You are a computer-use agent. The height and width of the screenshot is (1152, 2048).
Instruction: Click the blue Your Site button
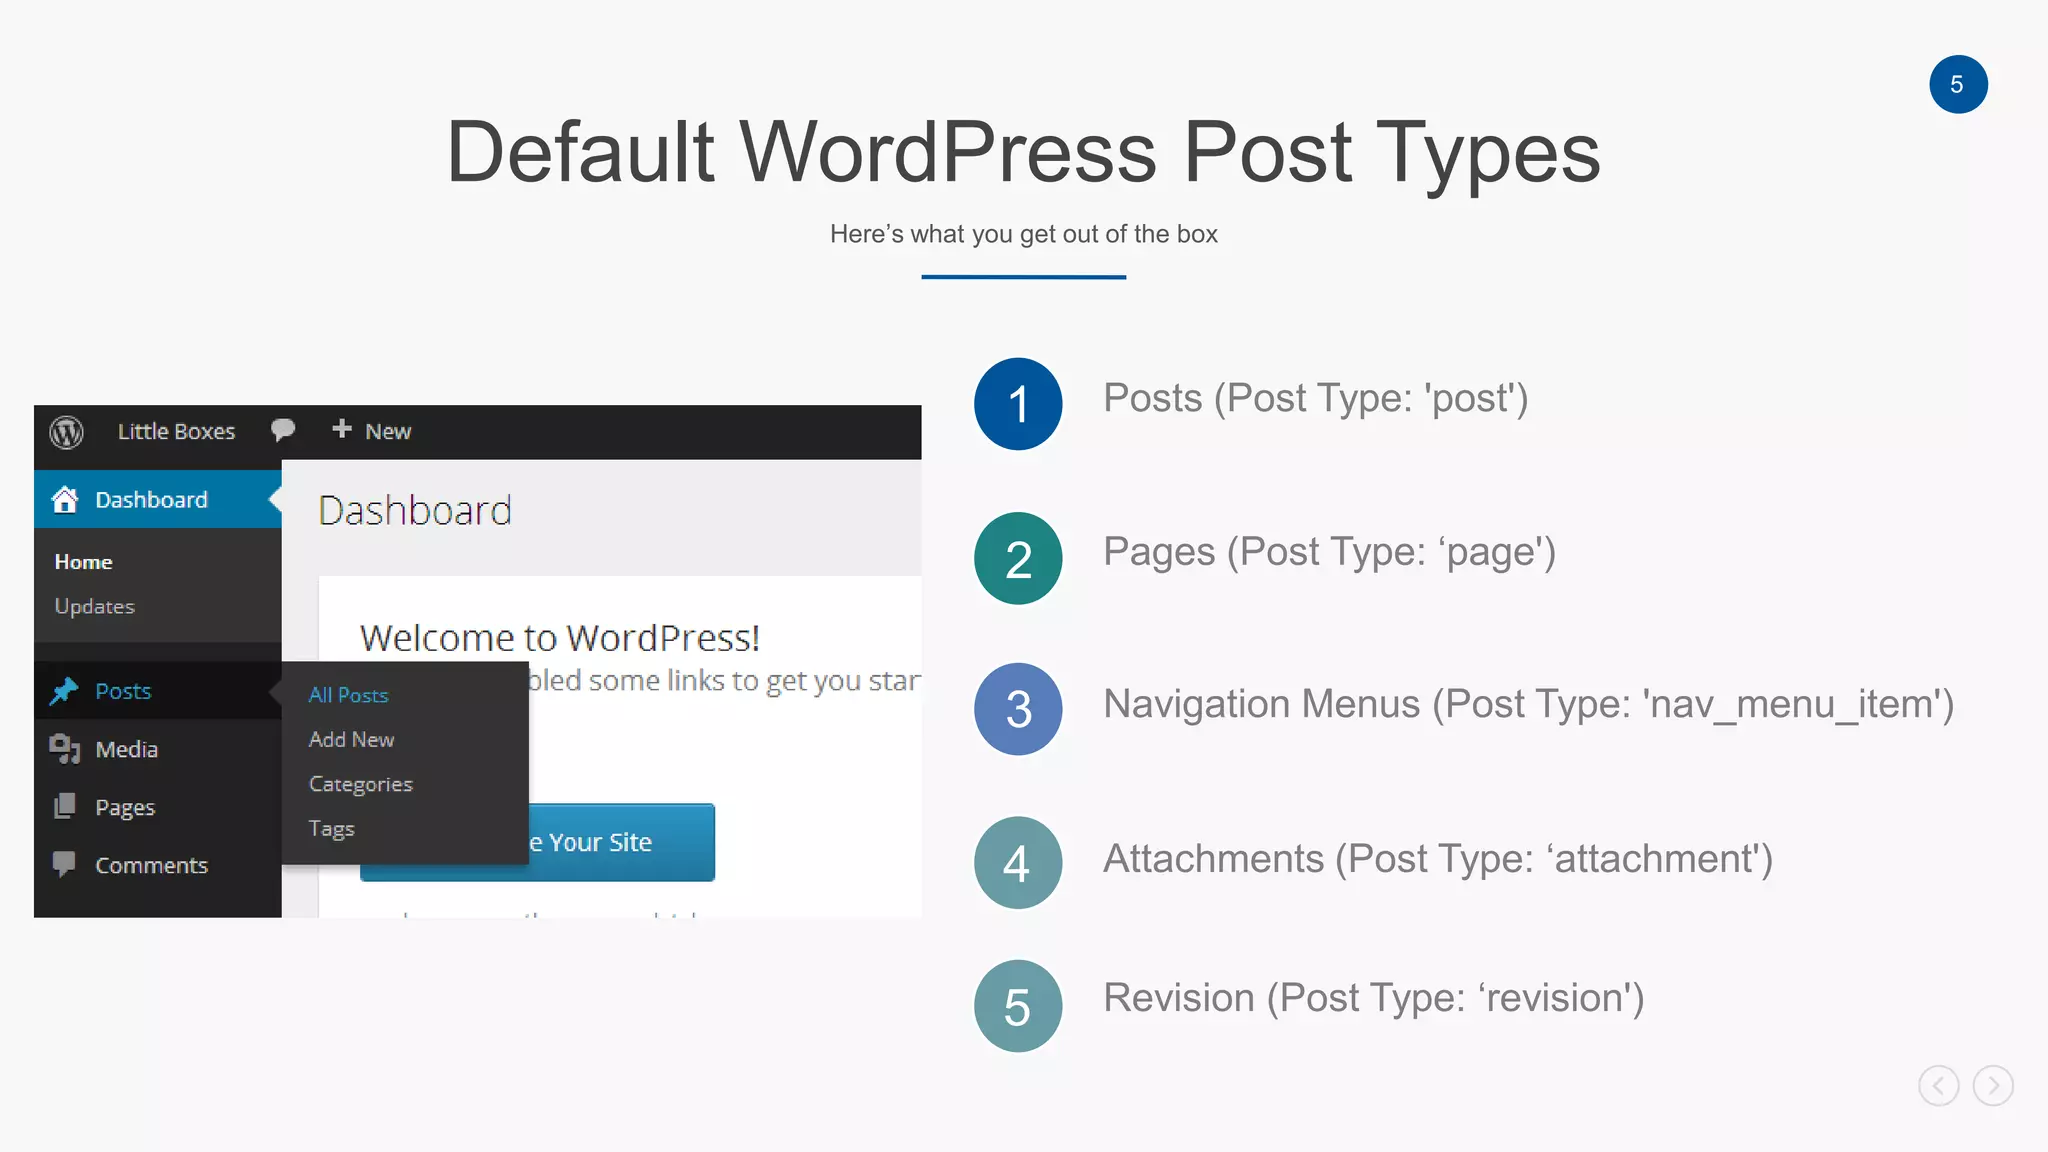tap(622, 842)
